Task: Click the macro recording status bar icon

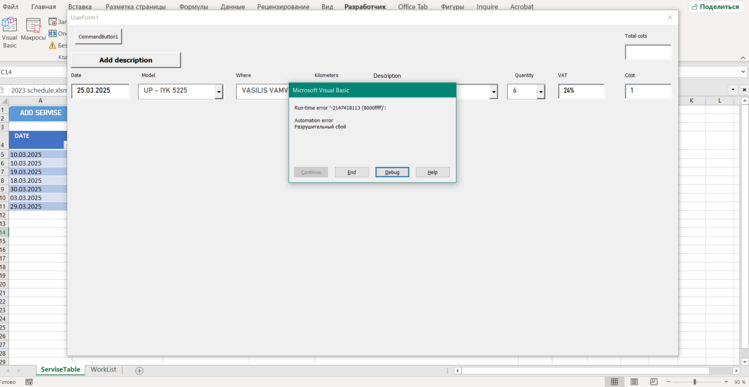Action: coord(29,382)
